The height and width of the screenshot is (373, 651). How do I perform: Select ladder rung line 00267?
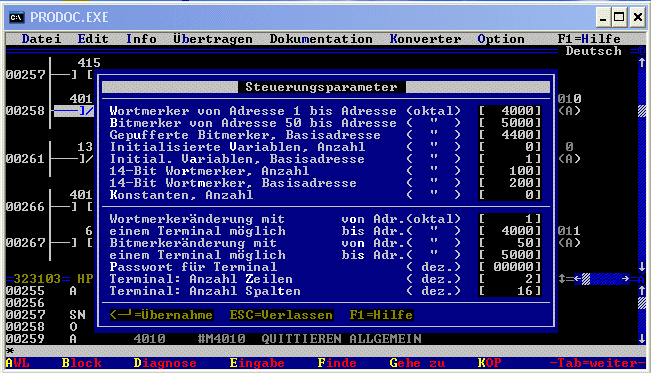click(25, 243)
